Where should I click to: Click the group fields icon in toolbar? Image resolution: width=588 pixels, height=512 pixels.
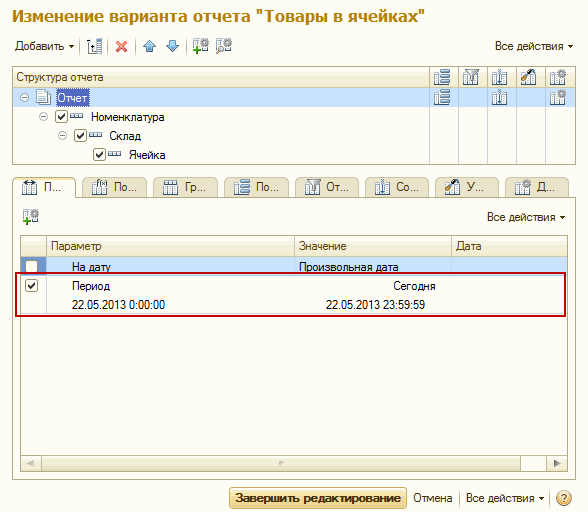[94, 46]
